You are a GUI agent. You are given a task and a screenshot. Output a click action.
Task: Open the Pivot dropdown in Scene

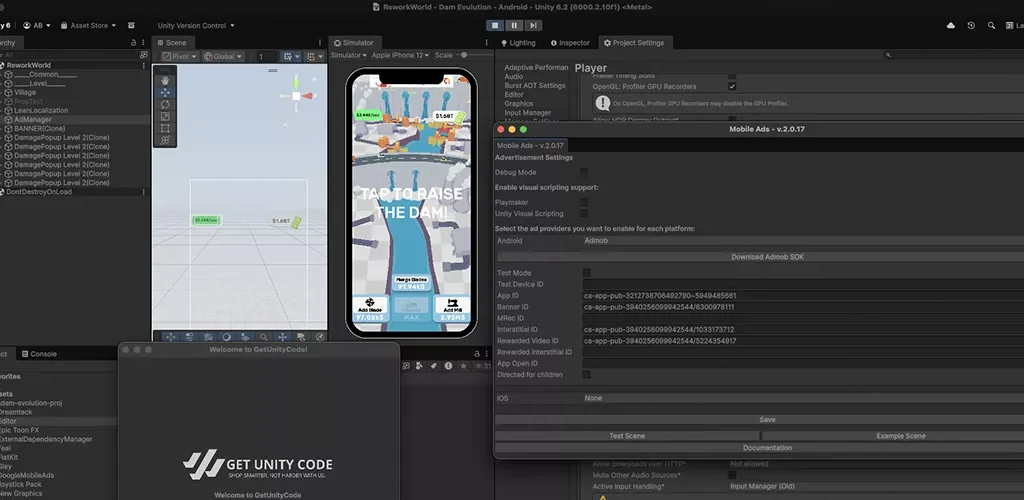pos(179,57)
